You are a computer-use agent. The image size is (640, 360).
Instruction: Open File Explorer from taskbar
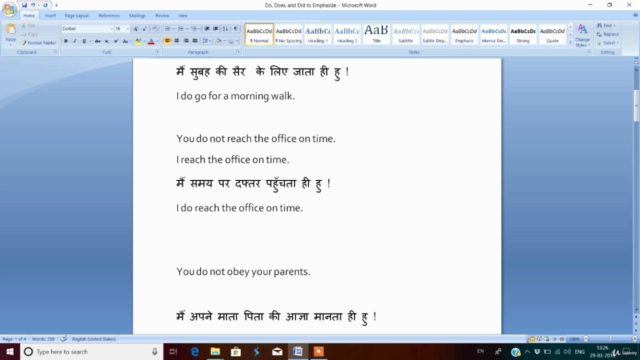215,351
